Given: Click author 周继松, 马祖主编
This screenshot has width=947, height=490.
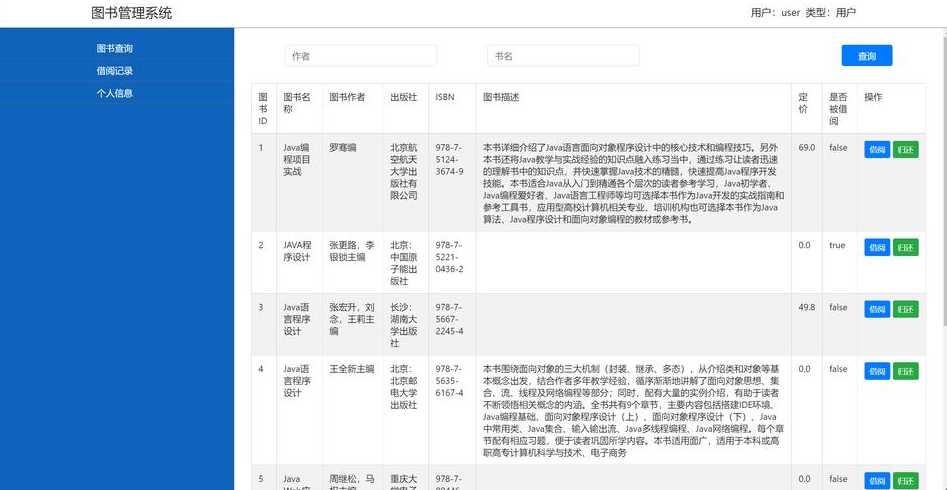Looking at the screenshot, I should click(352, 482).
